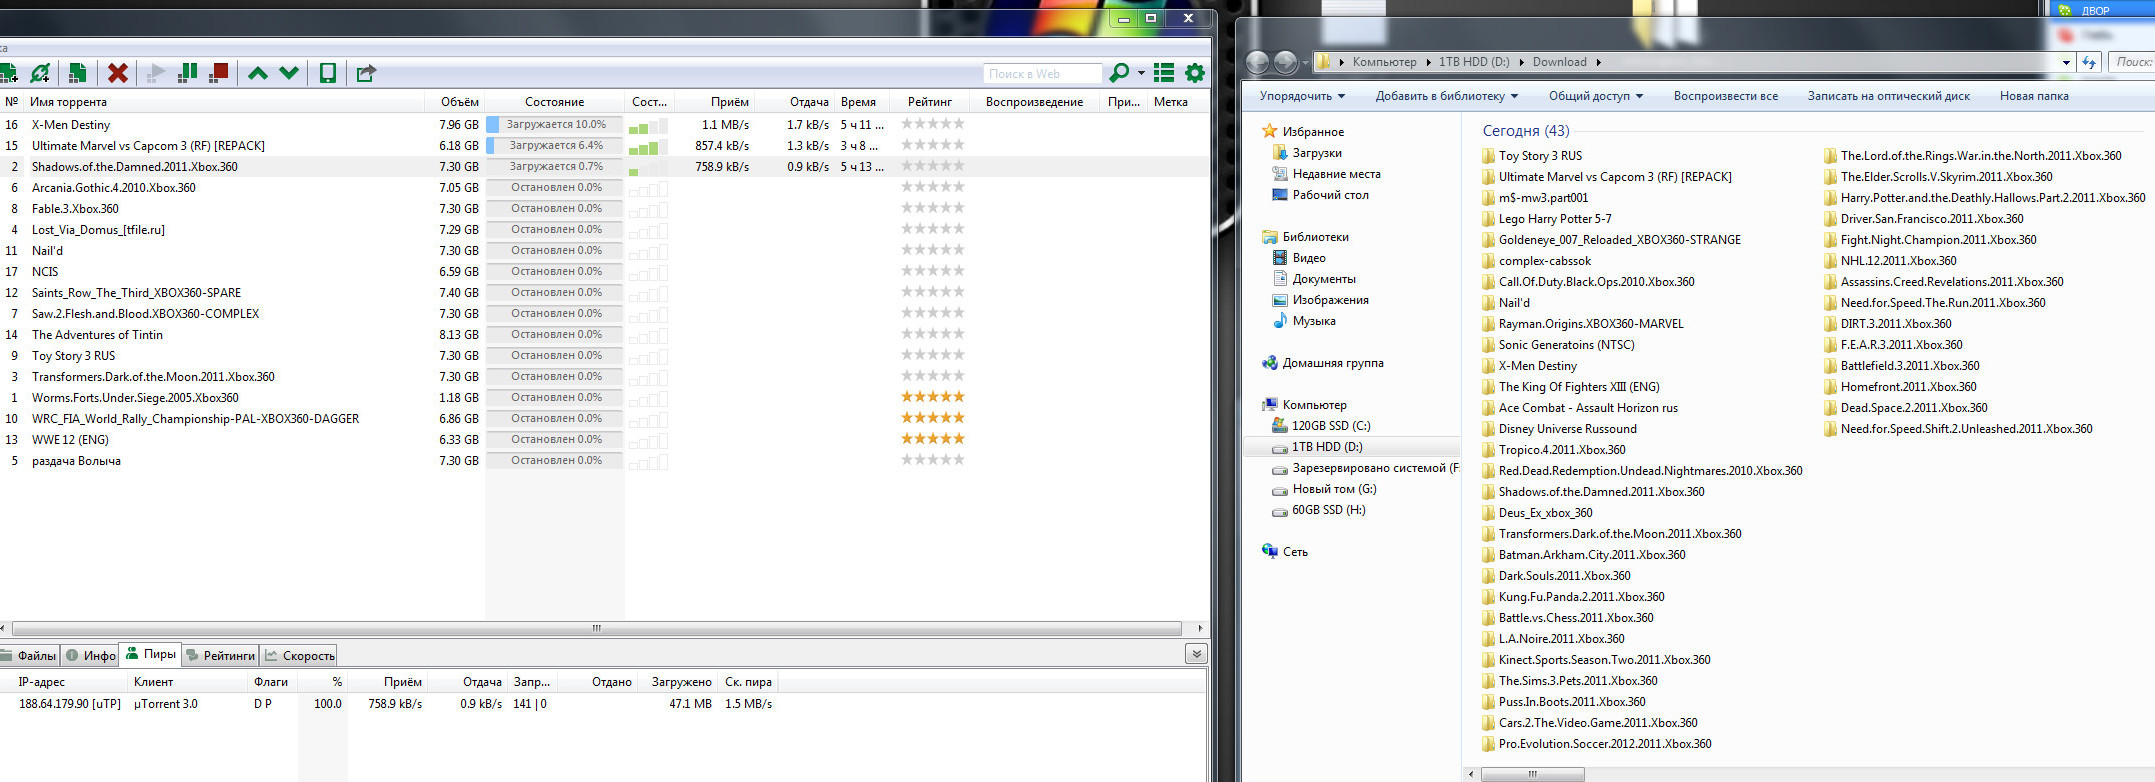This screenshot has height=782, width=2155.
Task: Click the 60GB SSD (H:) drive icon
Action: click(x=1279, y=510)
